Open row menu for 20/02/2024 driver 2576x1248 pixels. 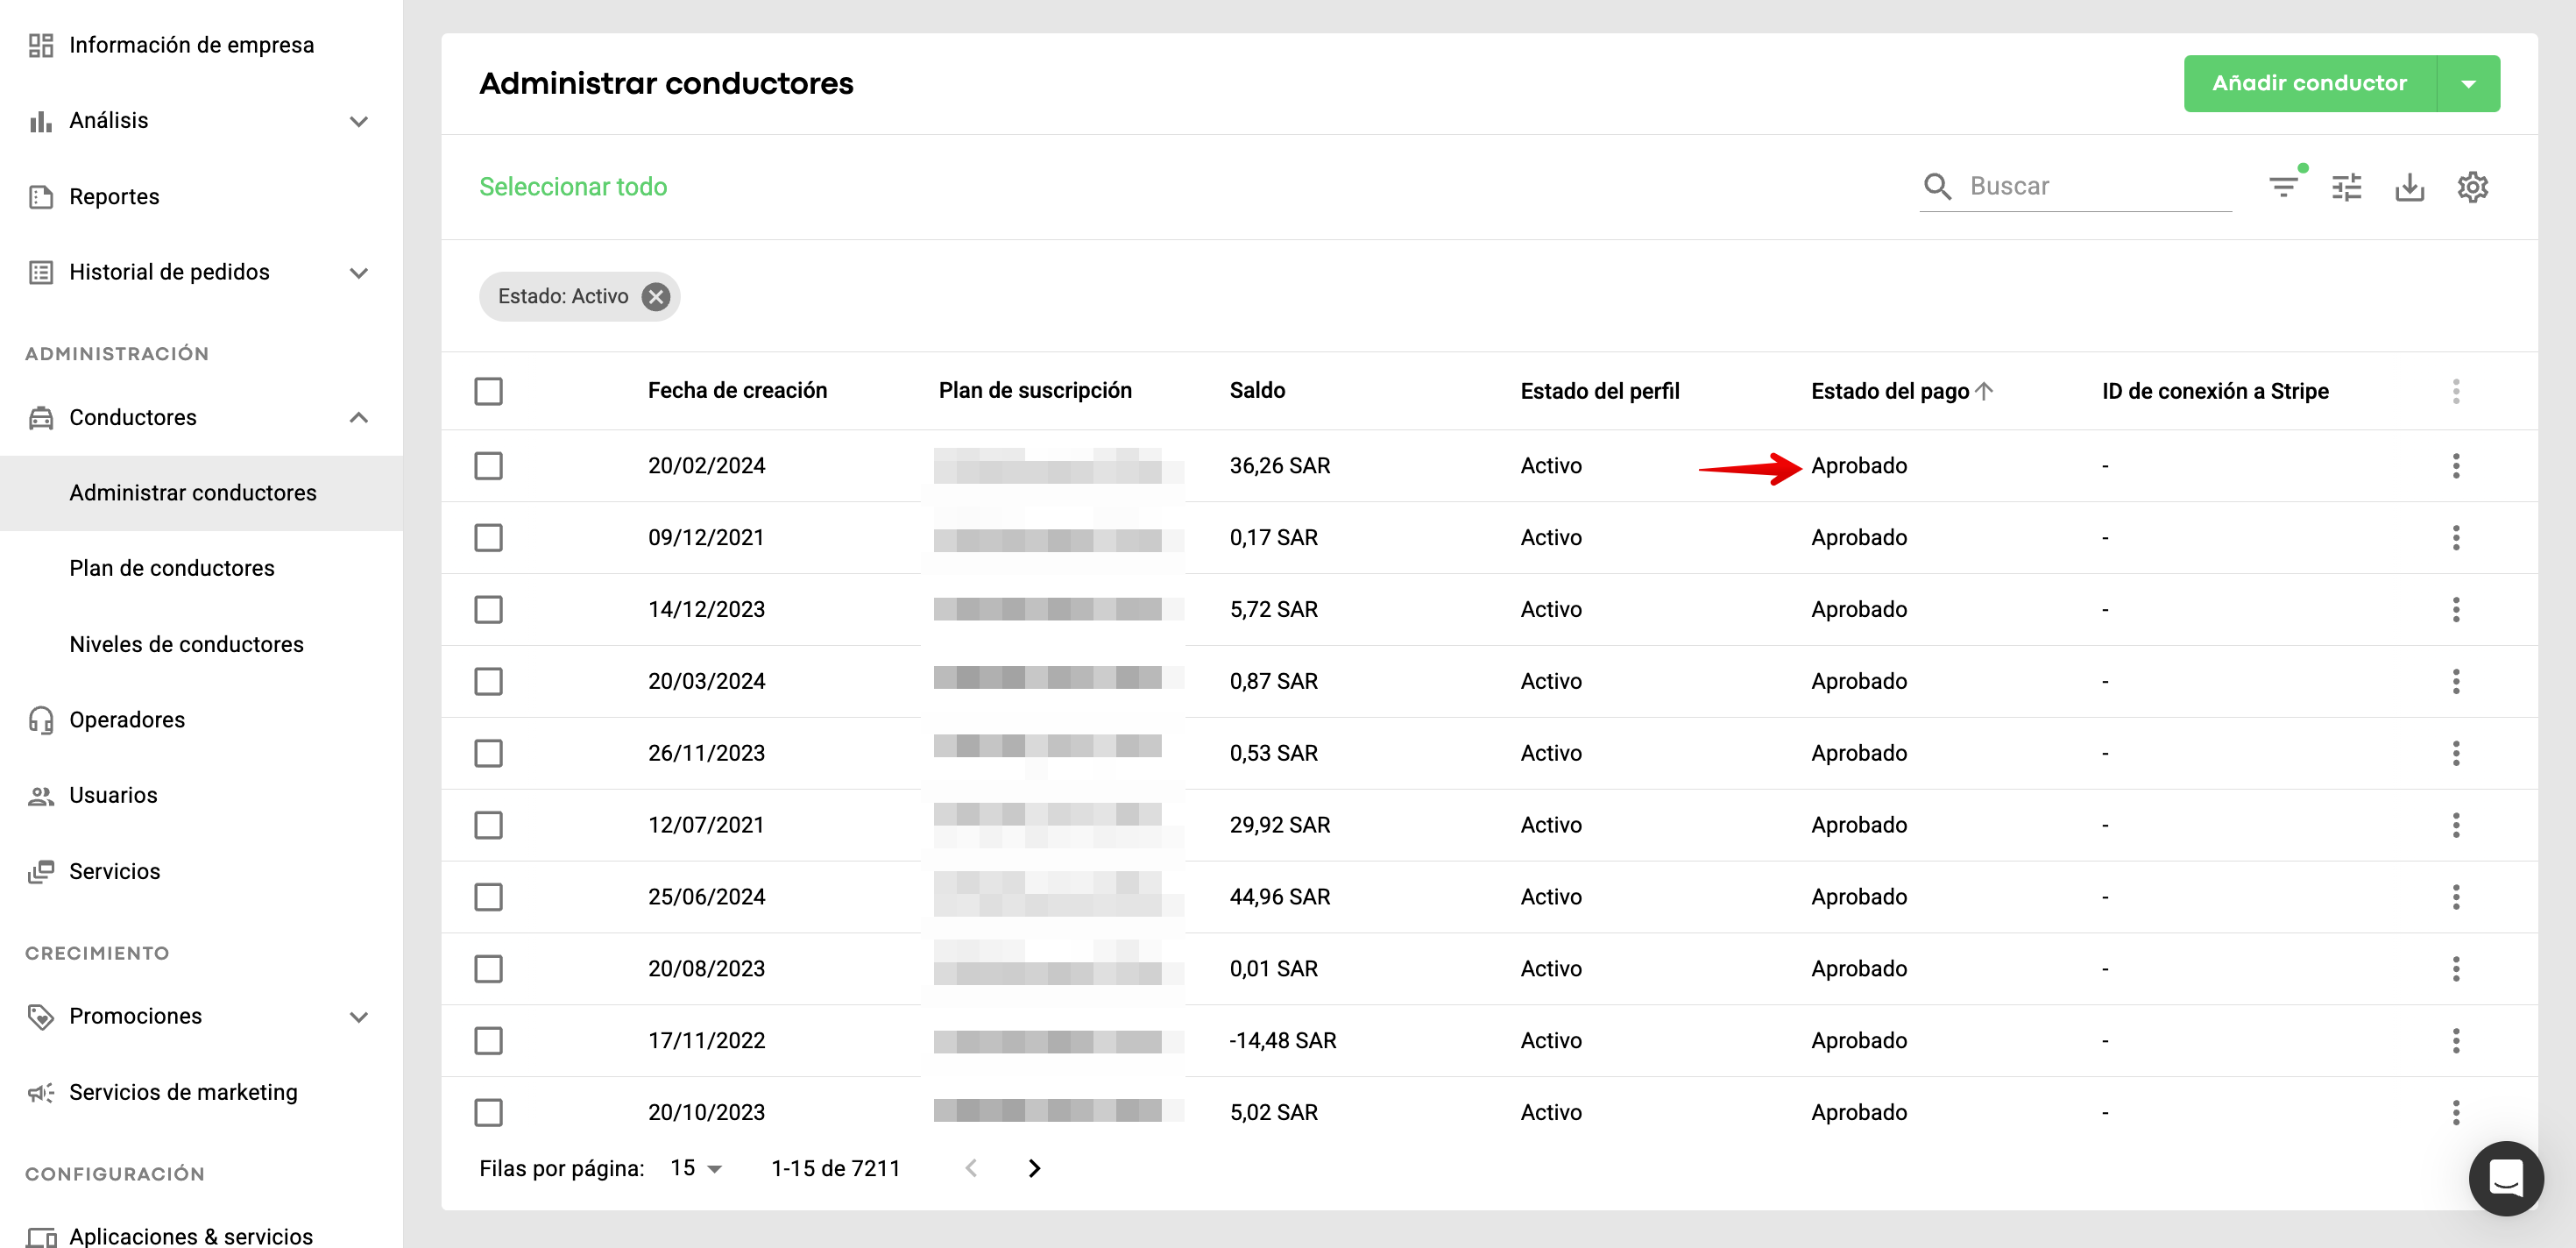(2455, 466)
